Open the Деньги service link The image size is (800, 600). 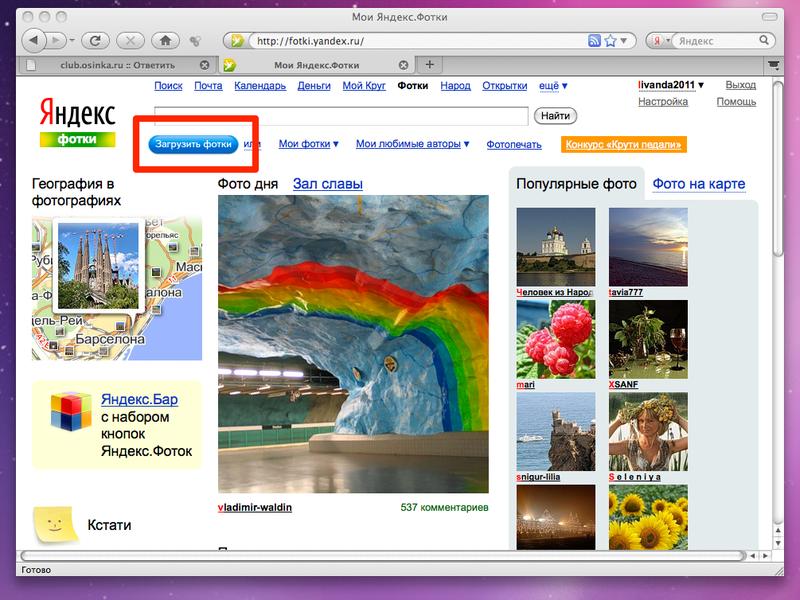click(314, 86)
